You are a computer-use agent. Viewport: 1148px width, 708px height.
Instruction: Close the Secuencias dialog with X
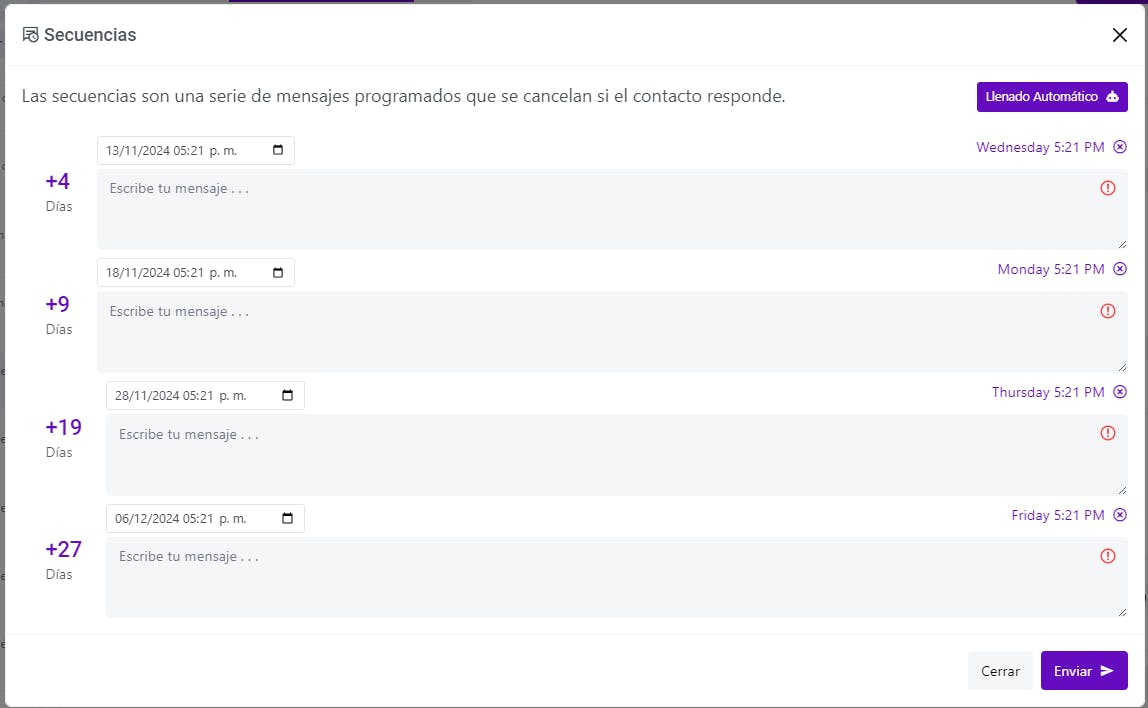(1119, 35)
